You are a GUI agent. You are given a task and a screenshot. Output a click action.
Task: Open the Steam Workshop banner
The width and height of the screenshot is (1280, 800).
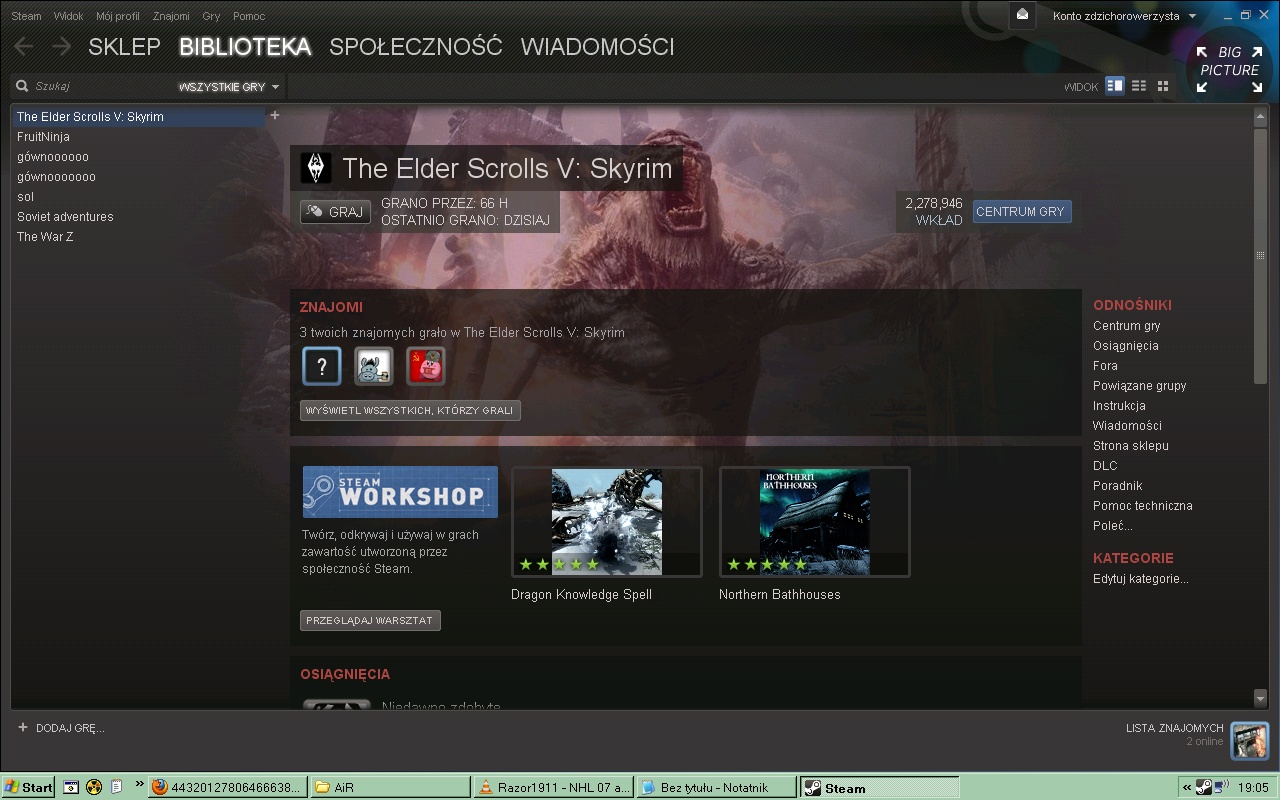(x=400, y=492)
